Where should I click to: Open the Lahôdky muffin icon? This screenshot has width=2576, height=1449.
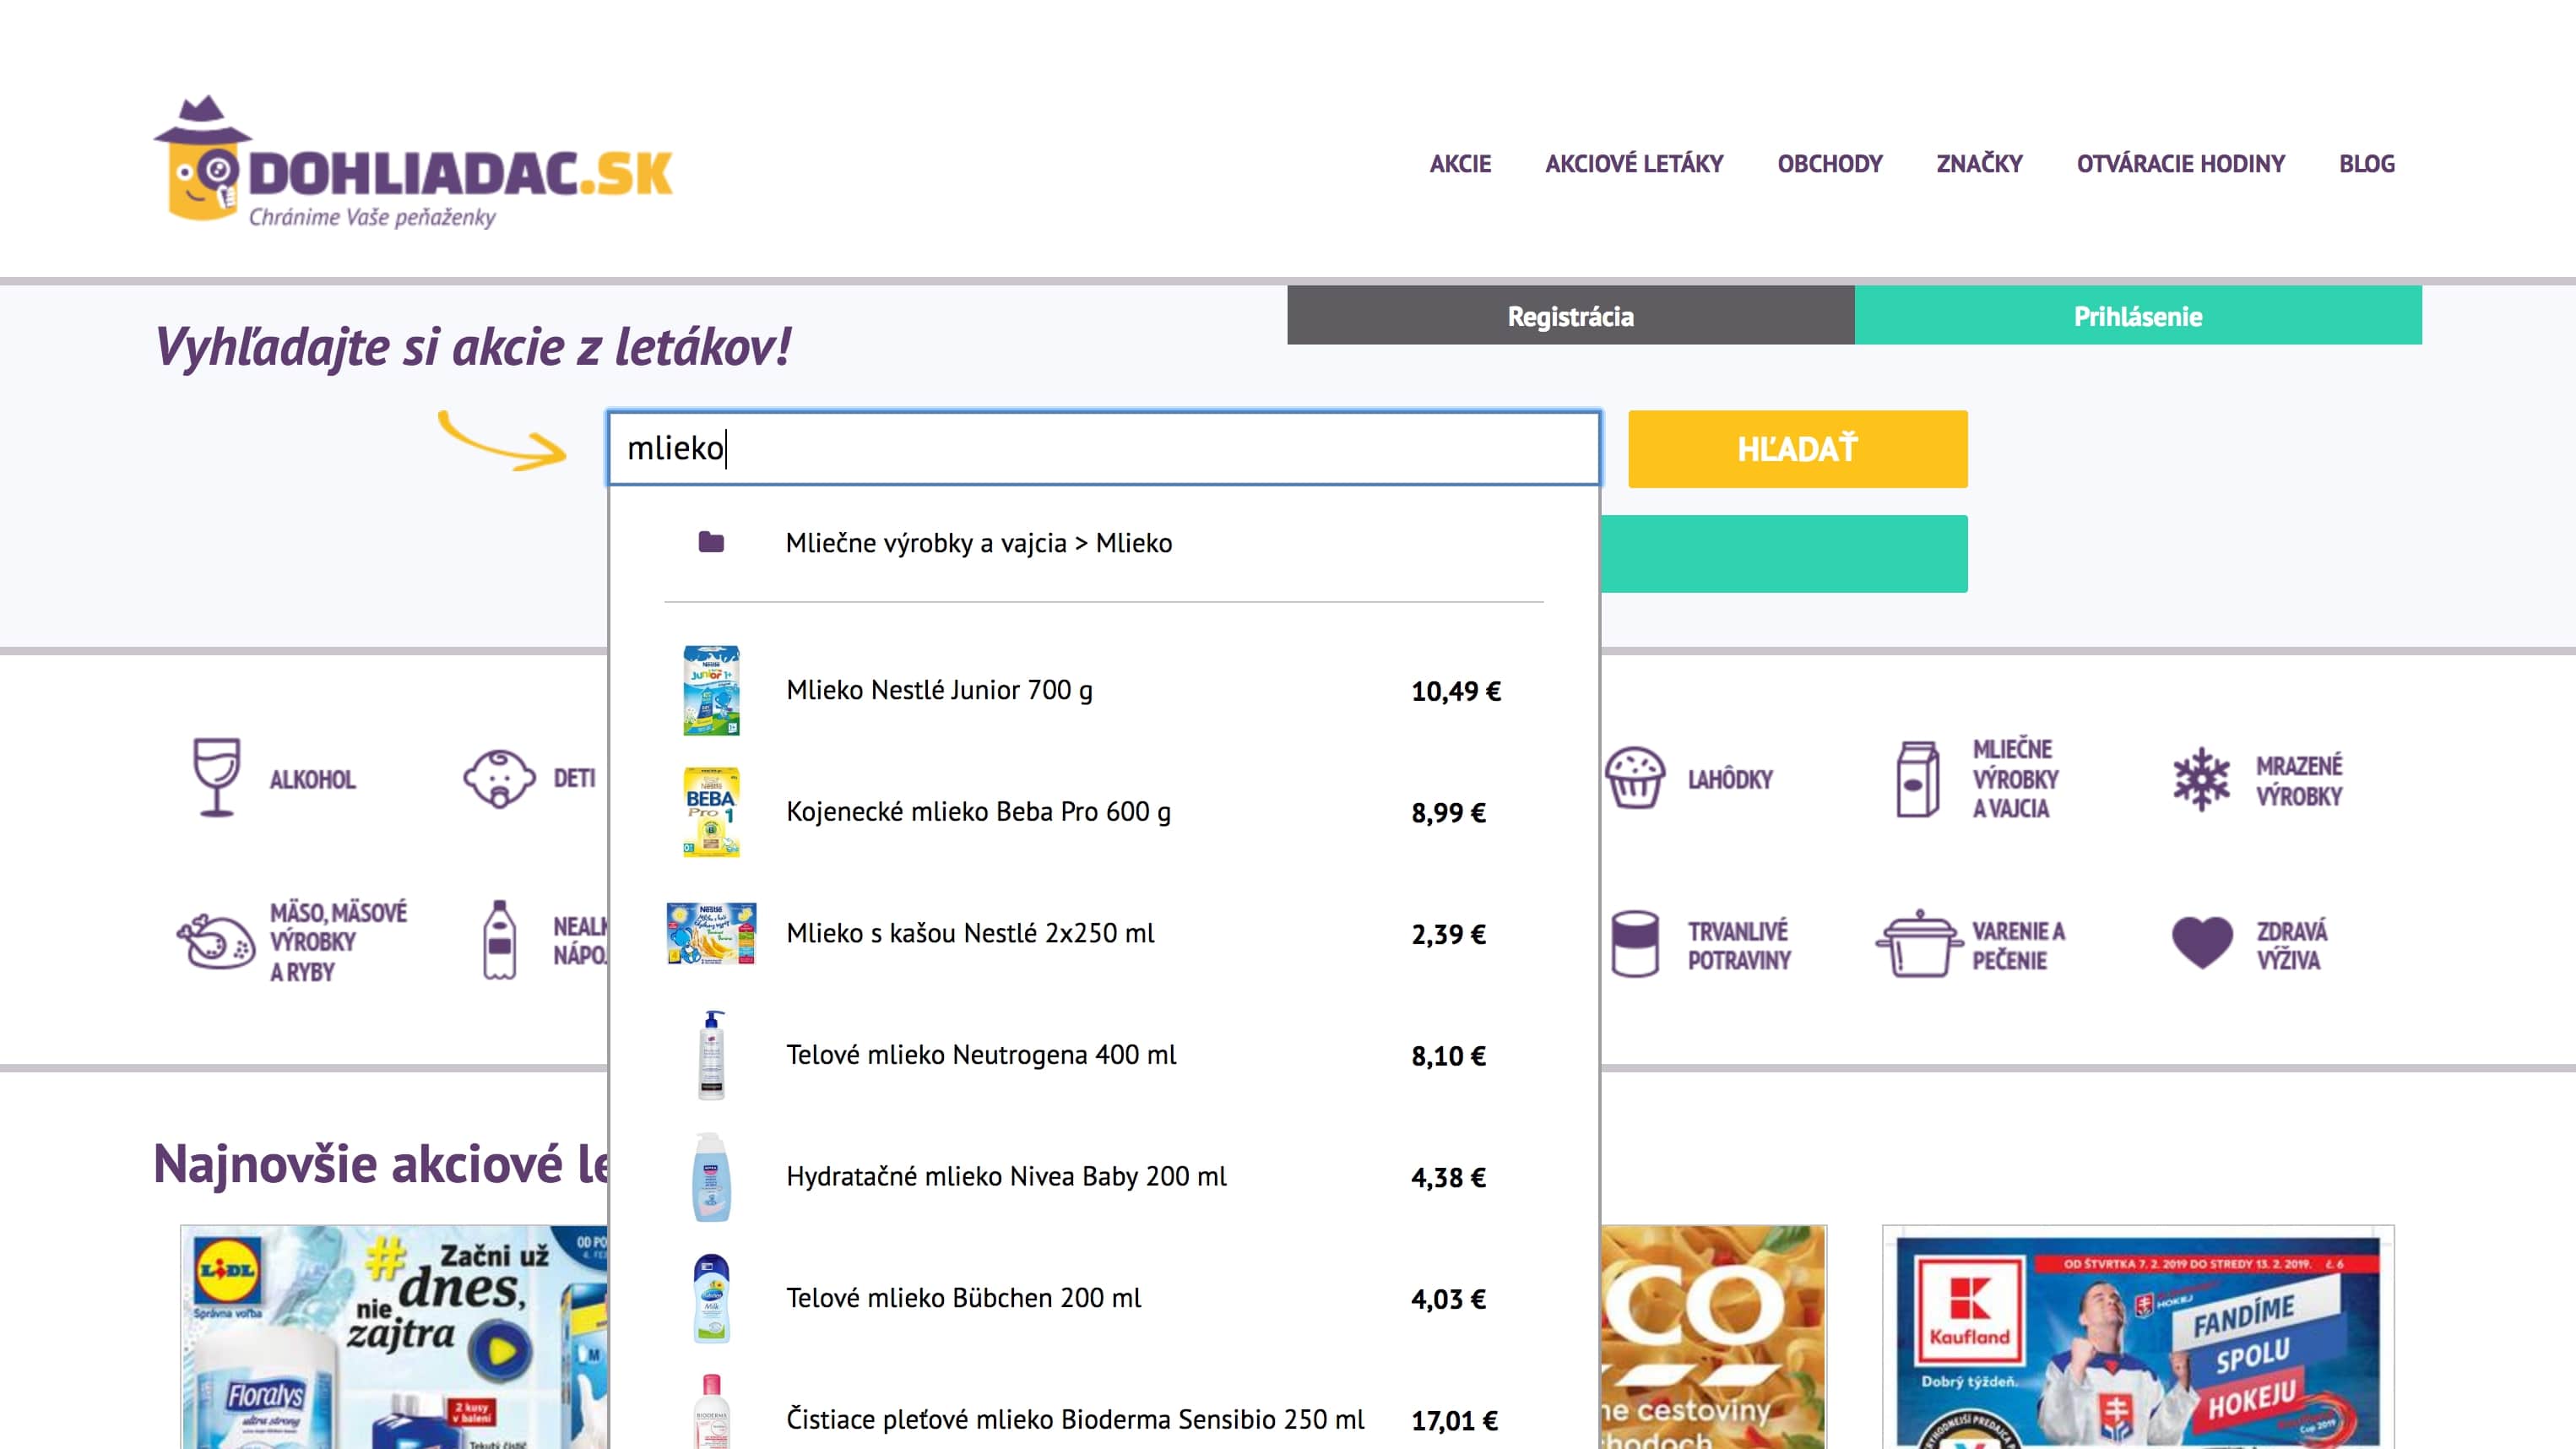(x=1635, y=778)
